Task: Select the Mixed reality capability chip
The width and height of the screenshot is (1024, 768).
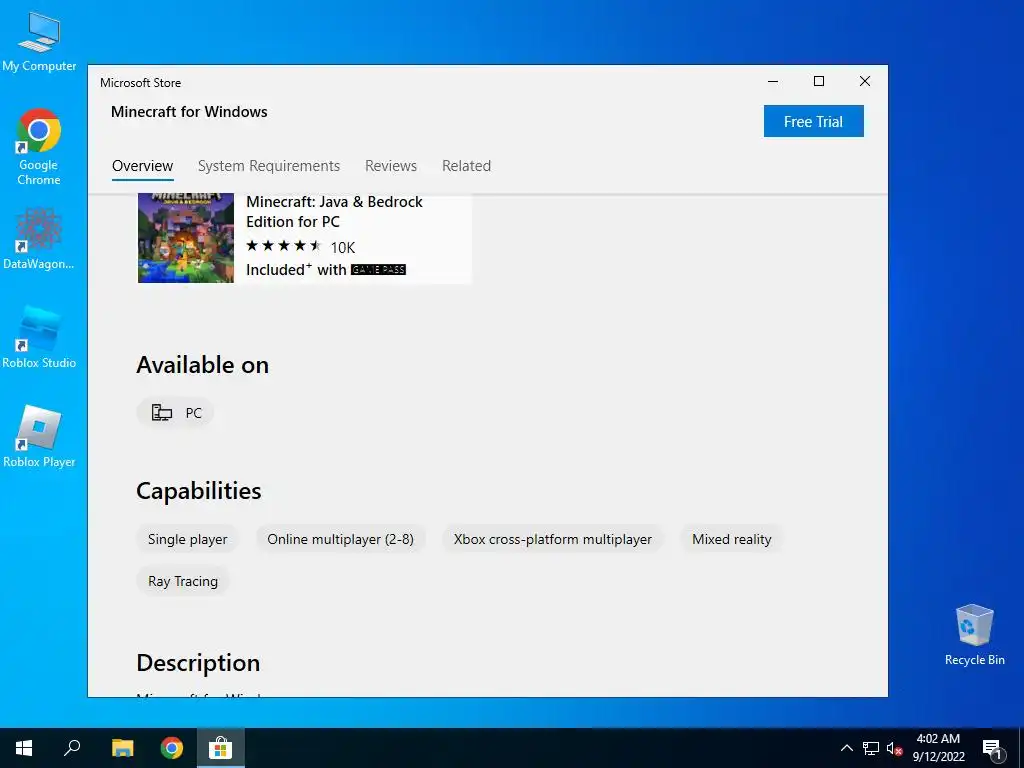Action: [x=731, y=539]
